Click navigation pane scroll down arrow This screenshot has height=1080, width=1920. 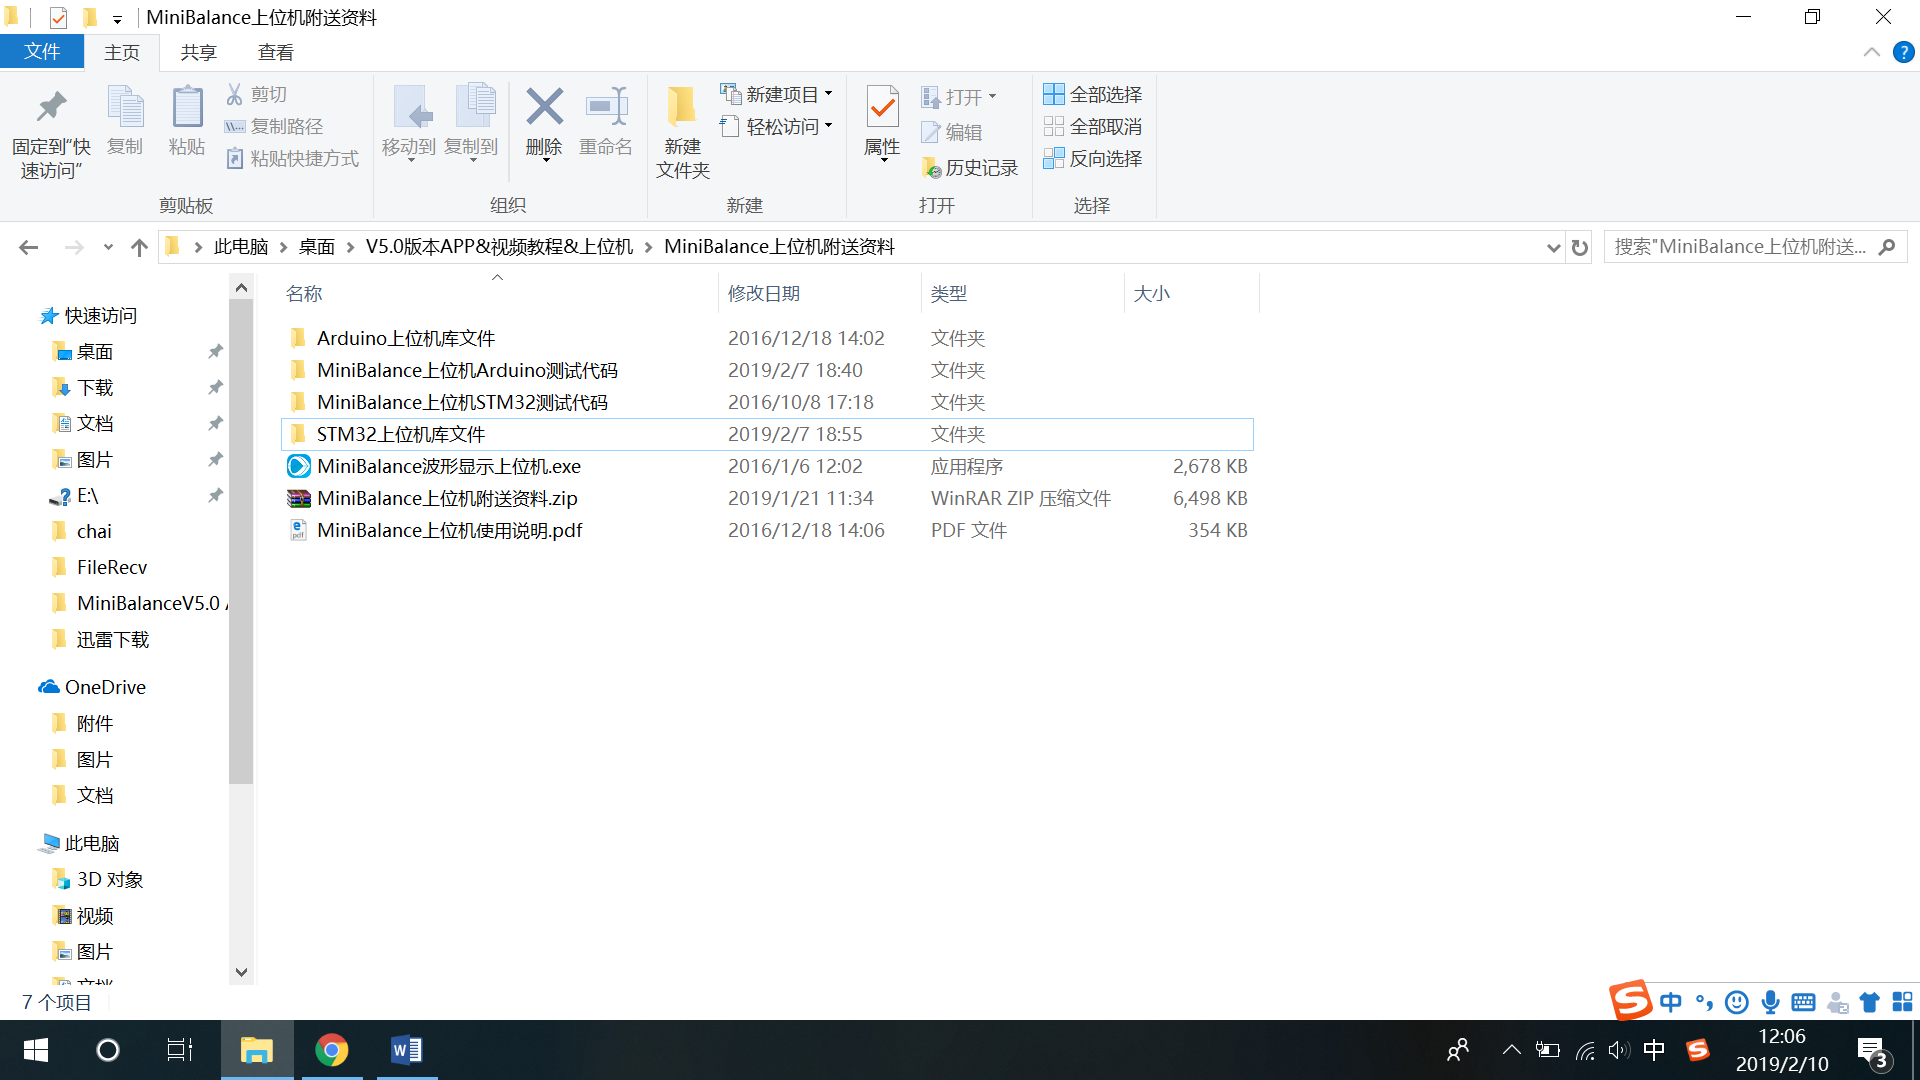(241, 972)
